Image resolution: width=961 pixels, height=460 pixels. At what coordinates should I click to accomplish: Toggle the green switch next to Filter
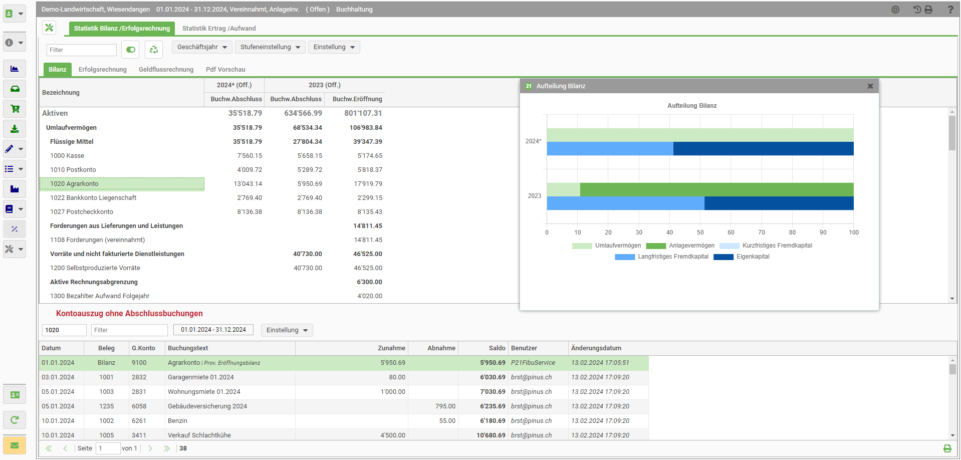[x=131, y=50]
